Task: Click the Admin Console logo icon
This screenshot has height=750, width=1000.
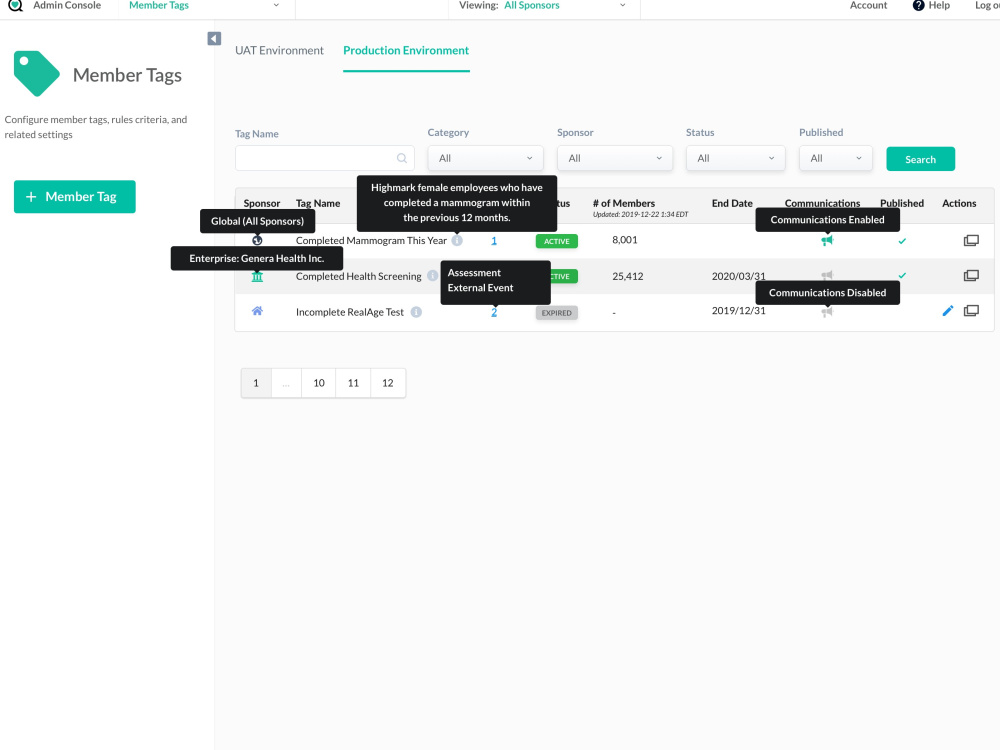Action: click(x=15, y=5)
